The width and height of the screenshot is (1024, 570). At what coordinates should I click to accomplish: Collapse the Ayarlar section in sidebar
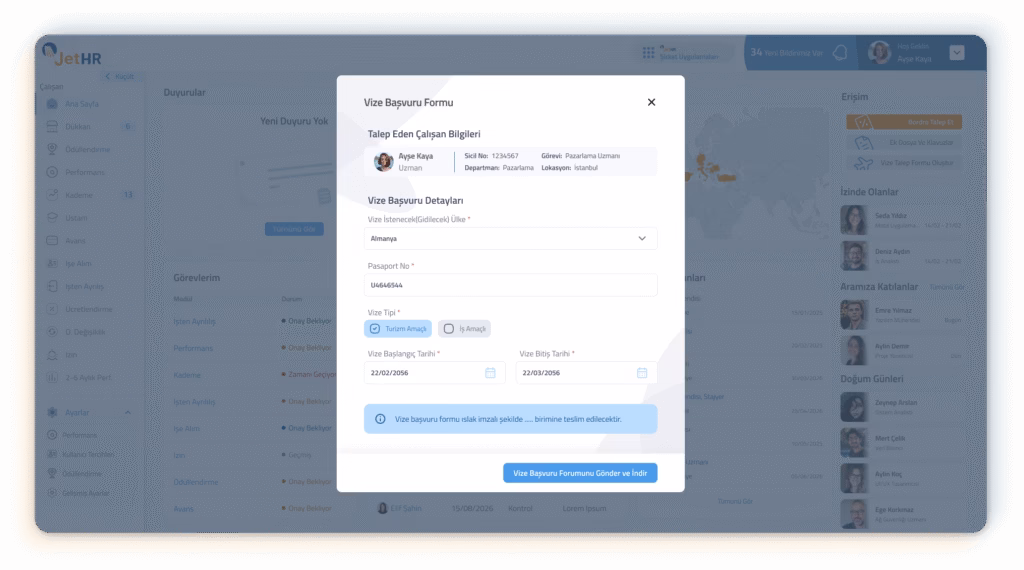[127, 412]
